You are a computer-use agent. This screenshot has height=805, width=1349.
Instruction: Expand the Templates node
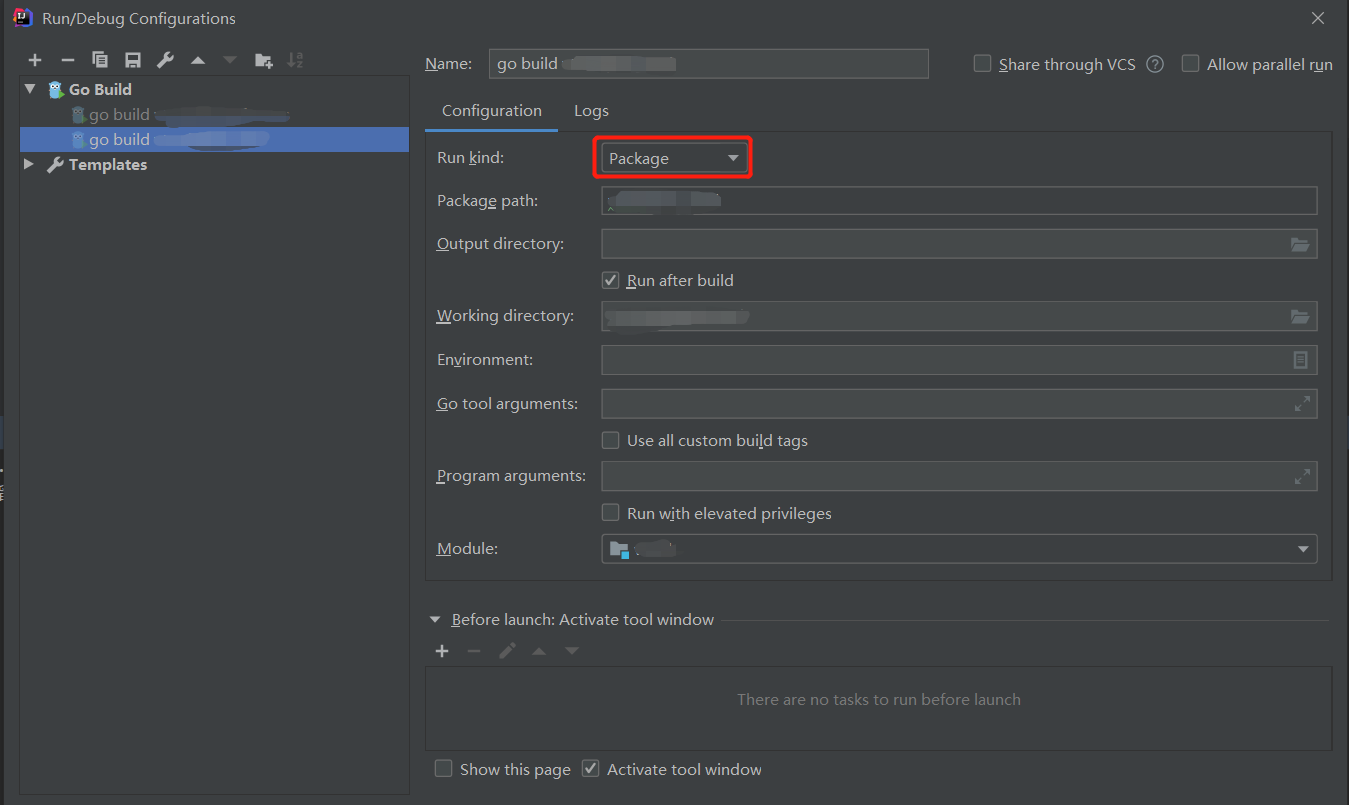click(28, 164)
